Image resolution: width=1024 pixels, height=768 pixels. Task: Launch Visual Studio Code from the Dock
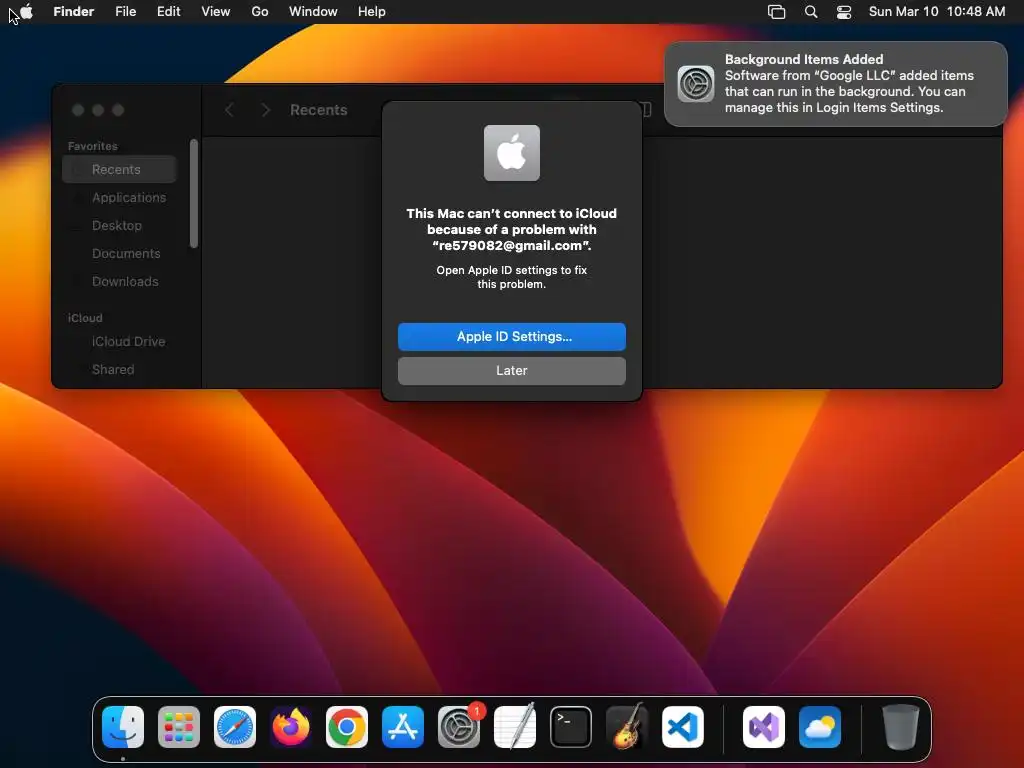683,727
